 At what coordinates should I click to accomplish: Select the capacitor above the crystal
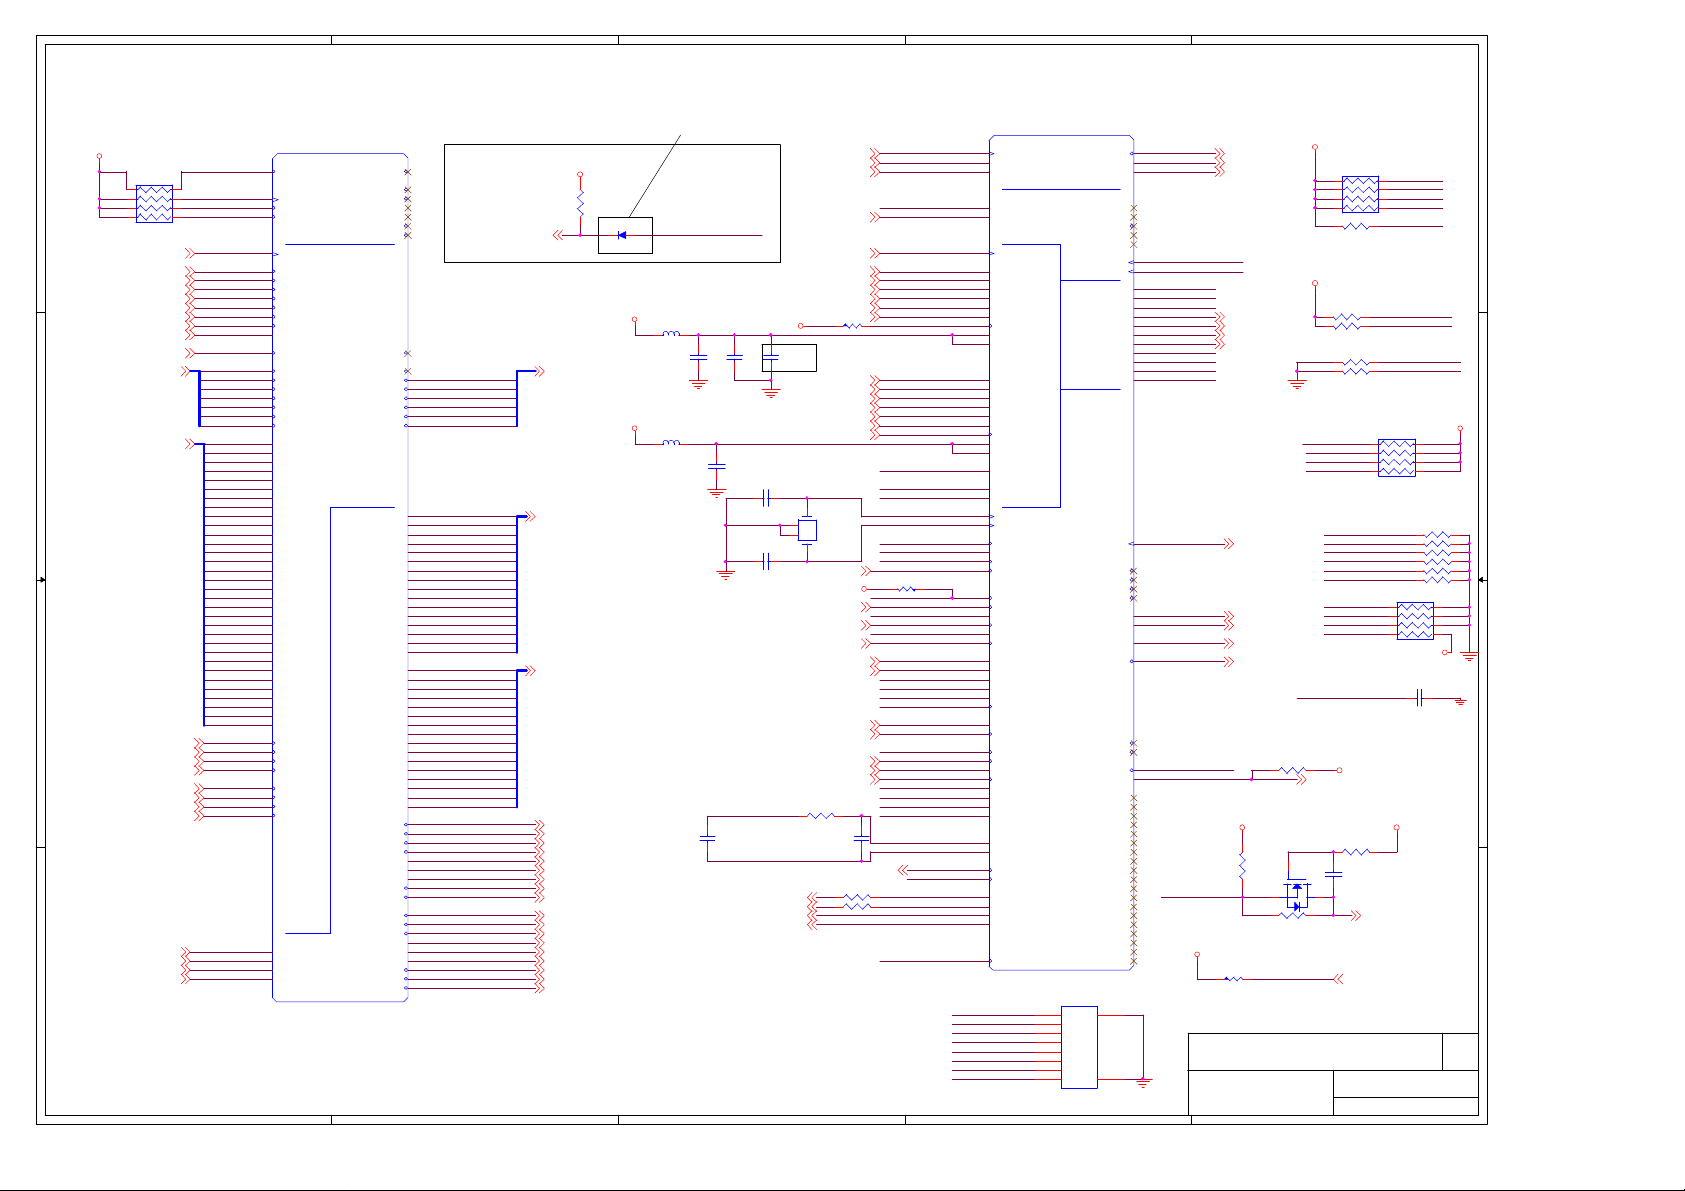coord(766,497)
